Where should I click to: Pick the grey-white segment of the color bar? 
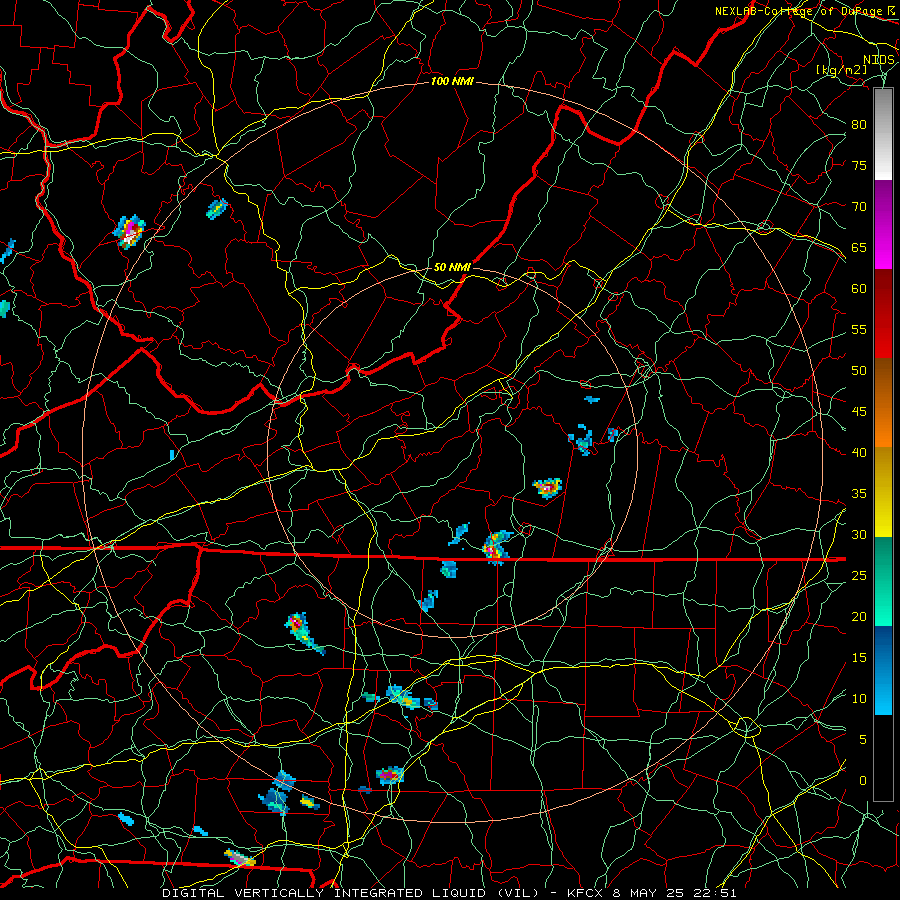click(x=883, y=134)
